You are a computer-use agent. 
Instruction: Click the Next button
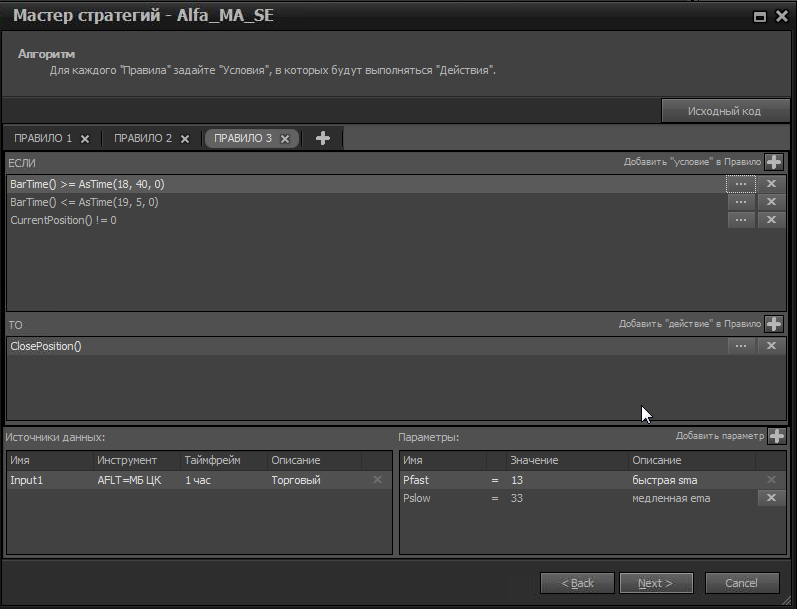[x=656, y=583]
